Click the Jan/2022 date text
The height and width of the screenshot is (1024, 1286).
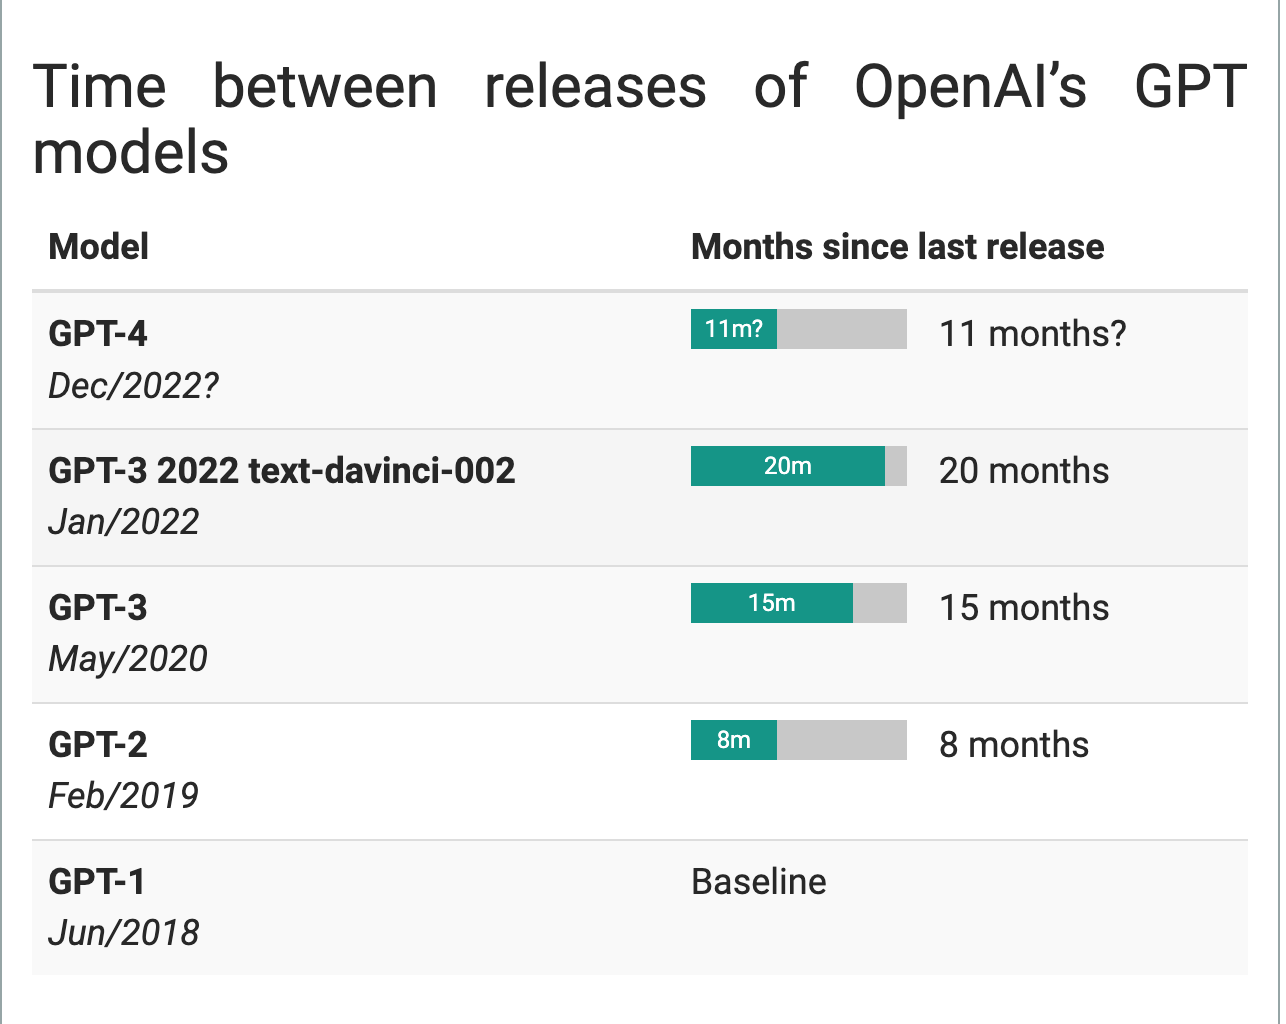point(124,522)
